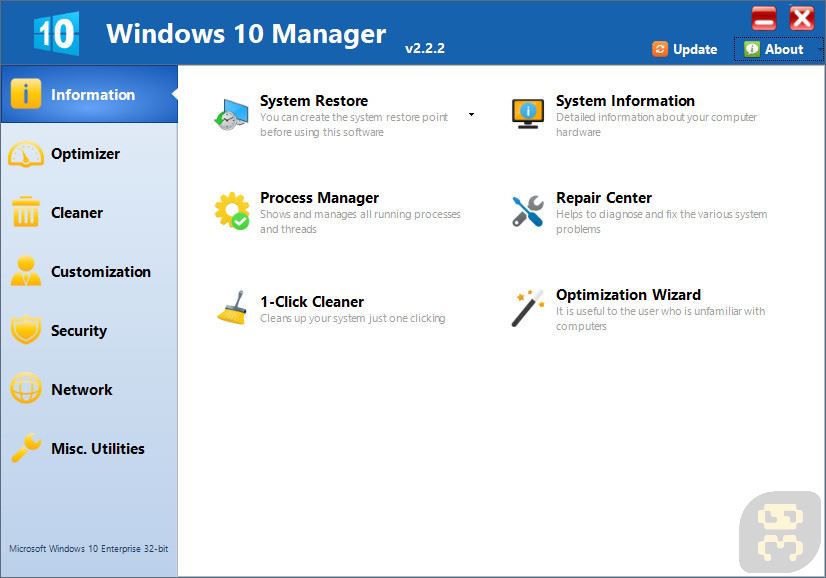This screenshot has height=578, width=826.
Task: Click description 'Shows and manages all running processes'
Action: pyautogui.click(x=360, y=214)
